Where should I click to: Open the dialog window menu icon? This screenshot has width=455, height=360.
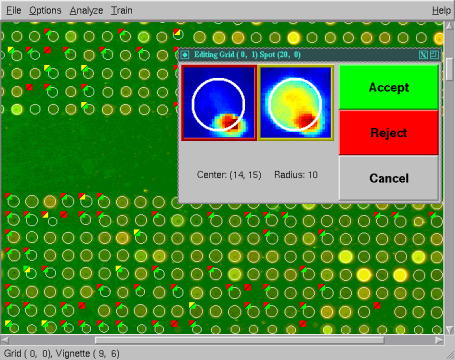185,55
